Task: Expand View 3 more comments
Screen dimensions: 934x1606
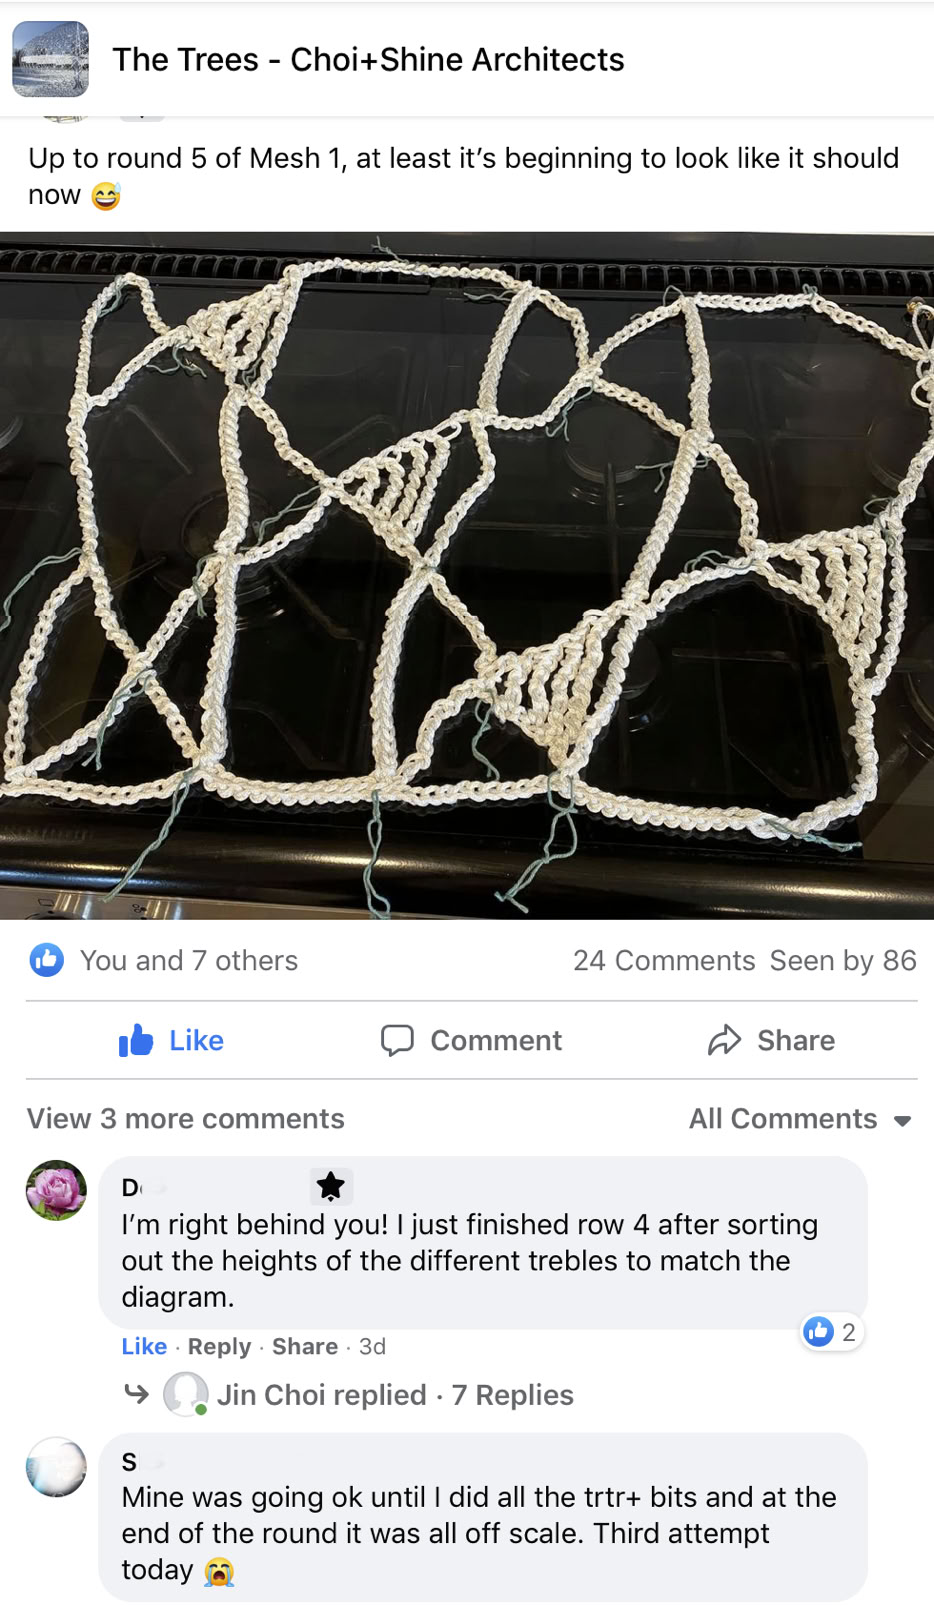Action: pos(185,1118)
